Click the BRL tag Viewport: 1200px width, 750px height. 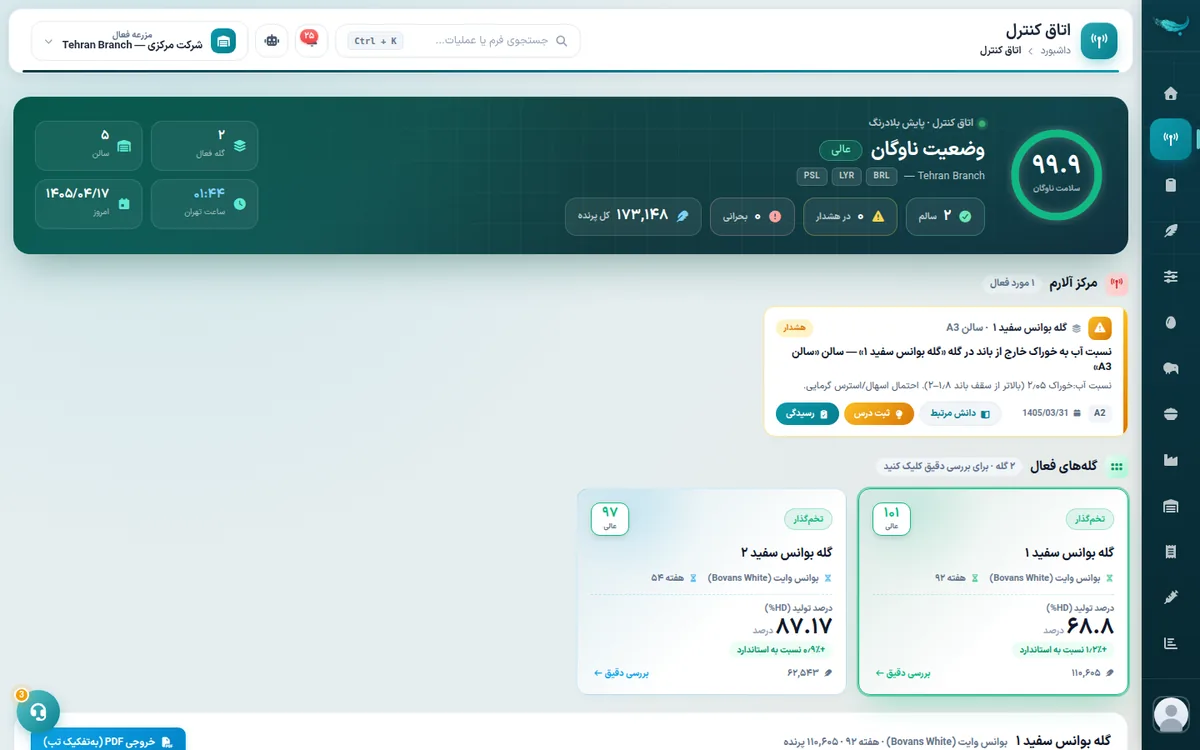pos(881,176)
